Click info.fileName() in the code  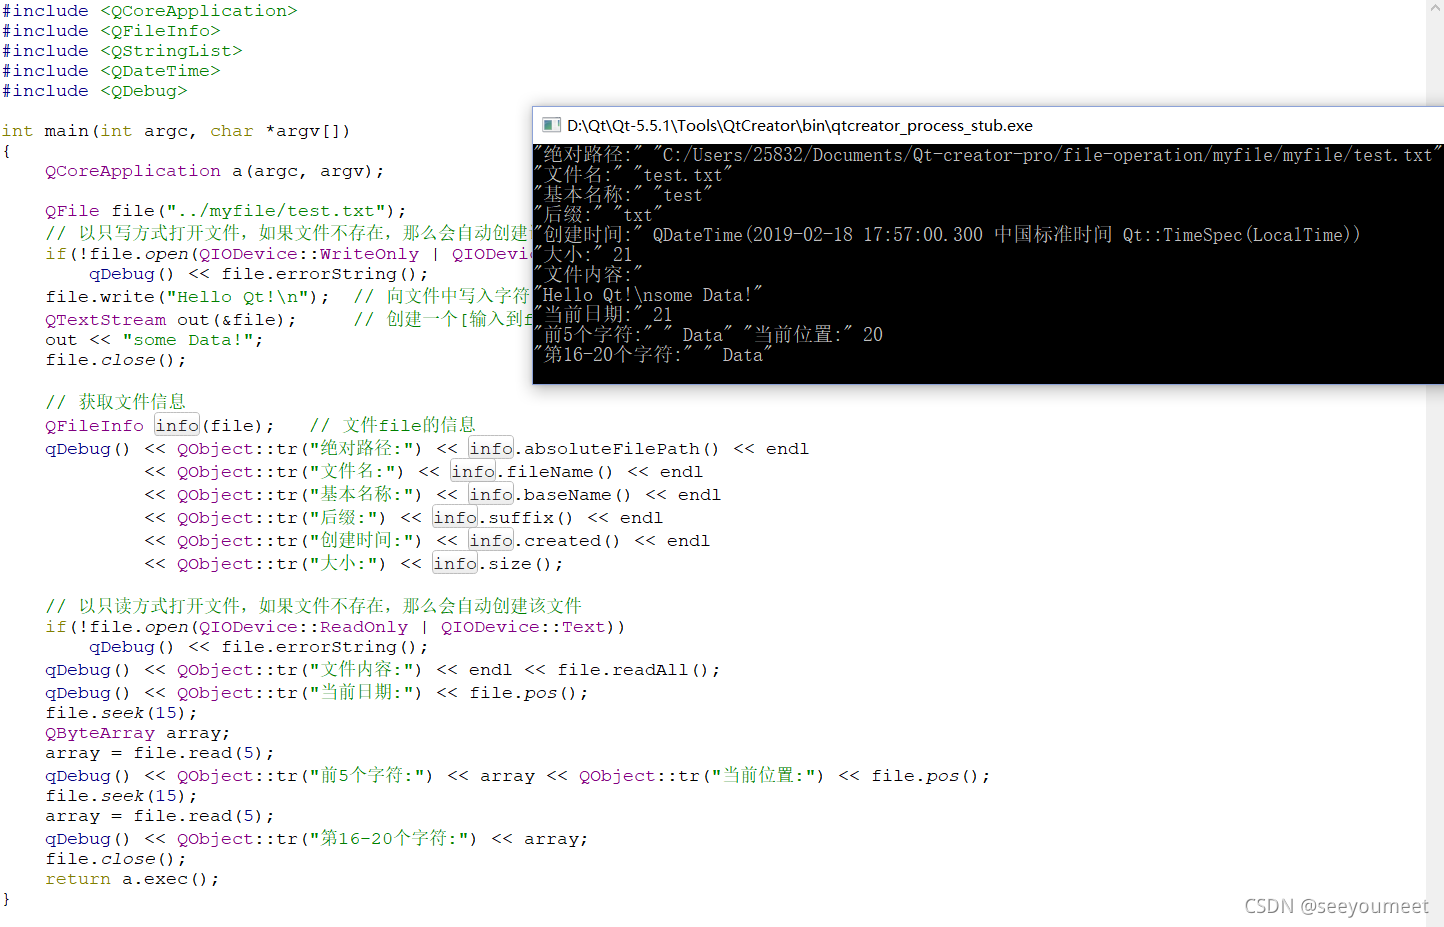tap(532, 472)
